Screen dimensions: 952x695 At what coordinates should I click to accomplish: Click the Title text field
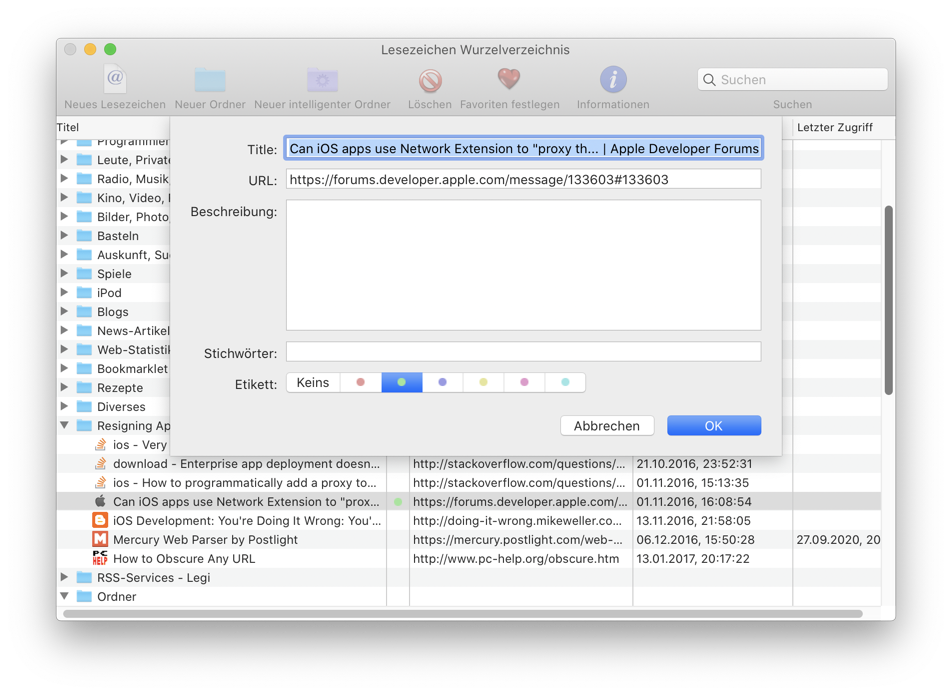coord(523,149)
